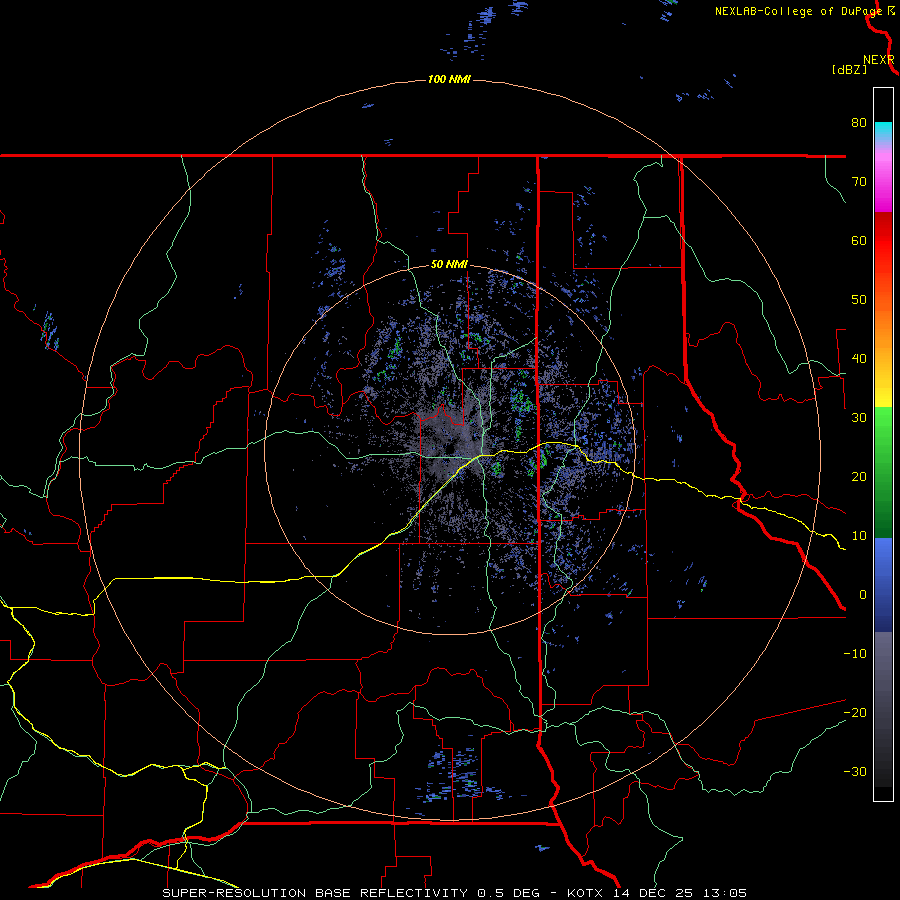This screenshot has width=900, height=900.
Task: Click the 80 value on dBZ scale
Action: tap(859, 123)
